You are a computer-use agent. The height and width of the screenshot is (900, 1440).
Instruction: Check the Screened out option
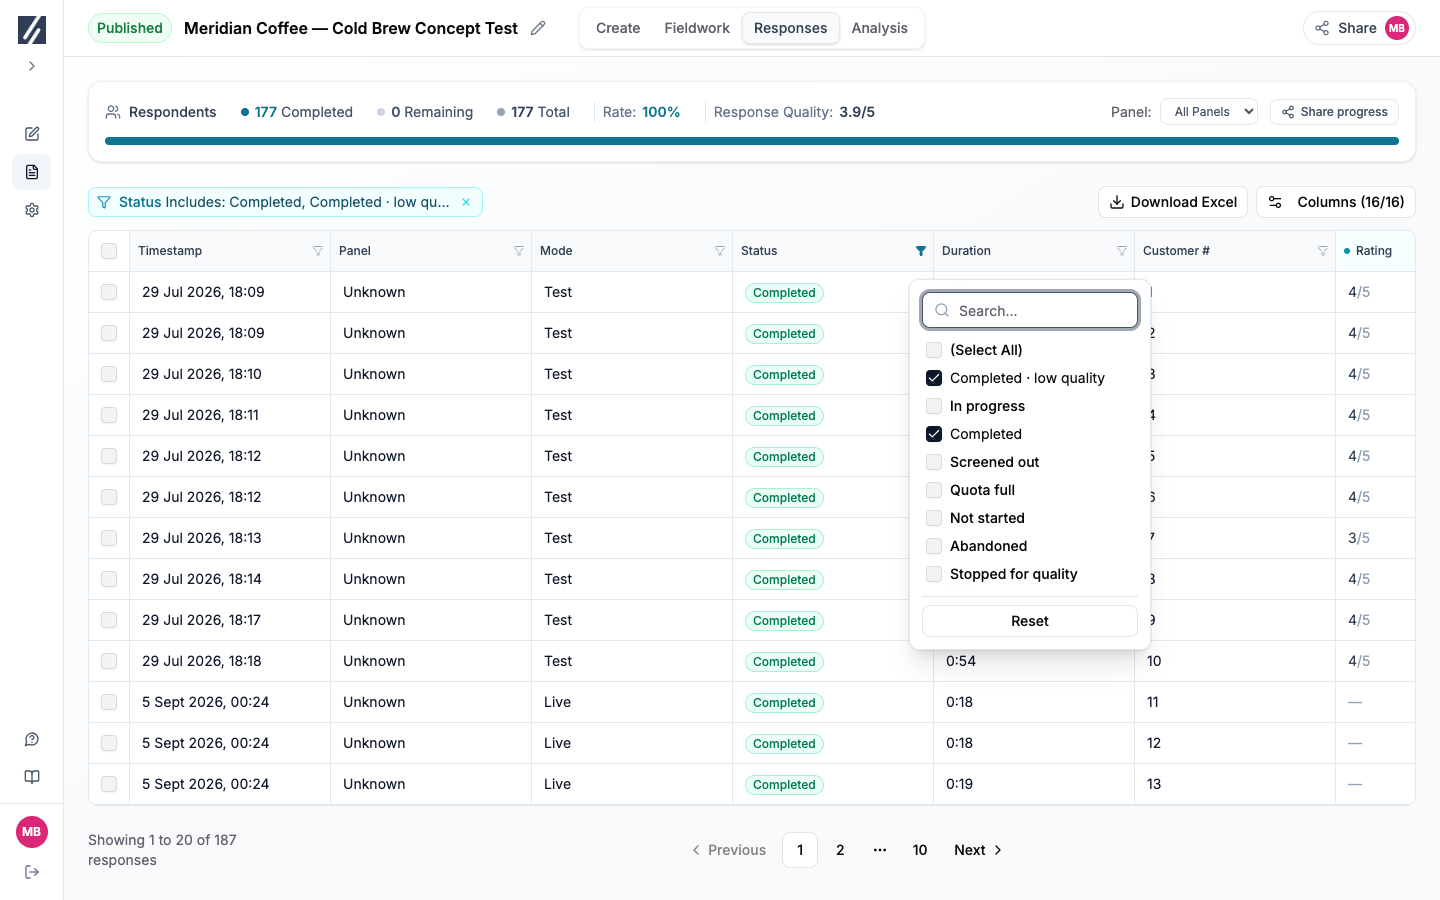coord(934,462)
